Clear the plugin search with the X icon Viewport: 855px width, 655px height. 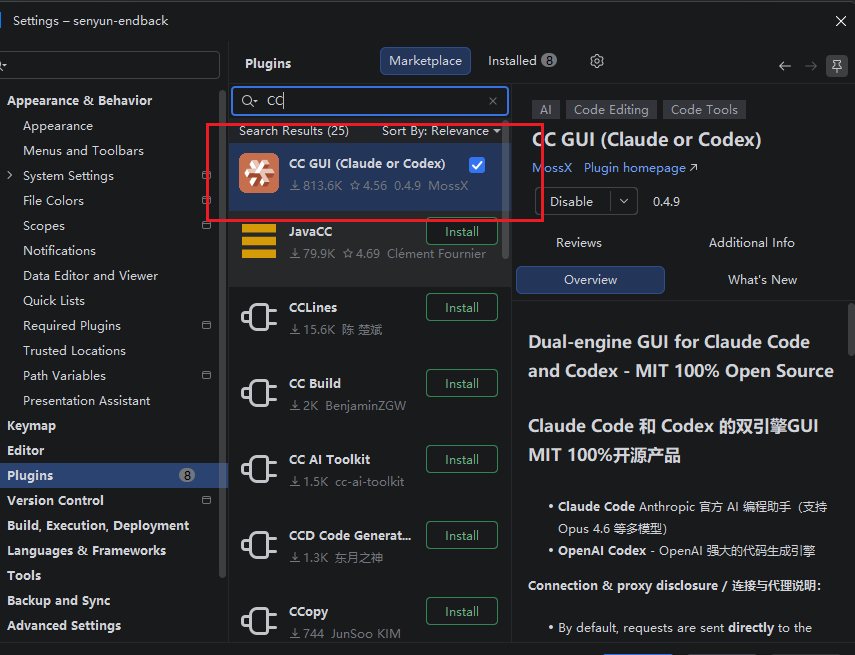[x=493, y=101]
